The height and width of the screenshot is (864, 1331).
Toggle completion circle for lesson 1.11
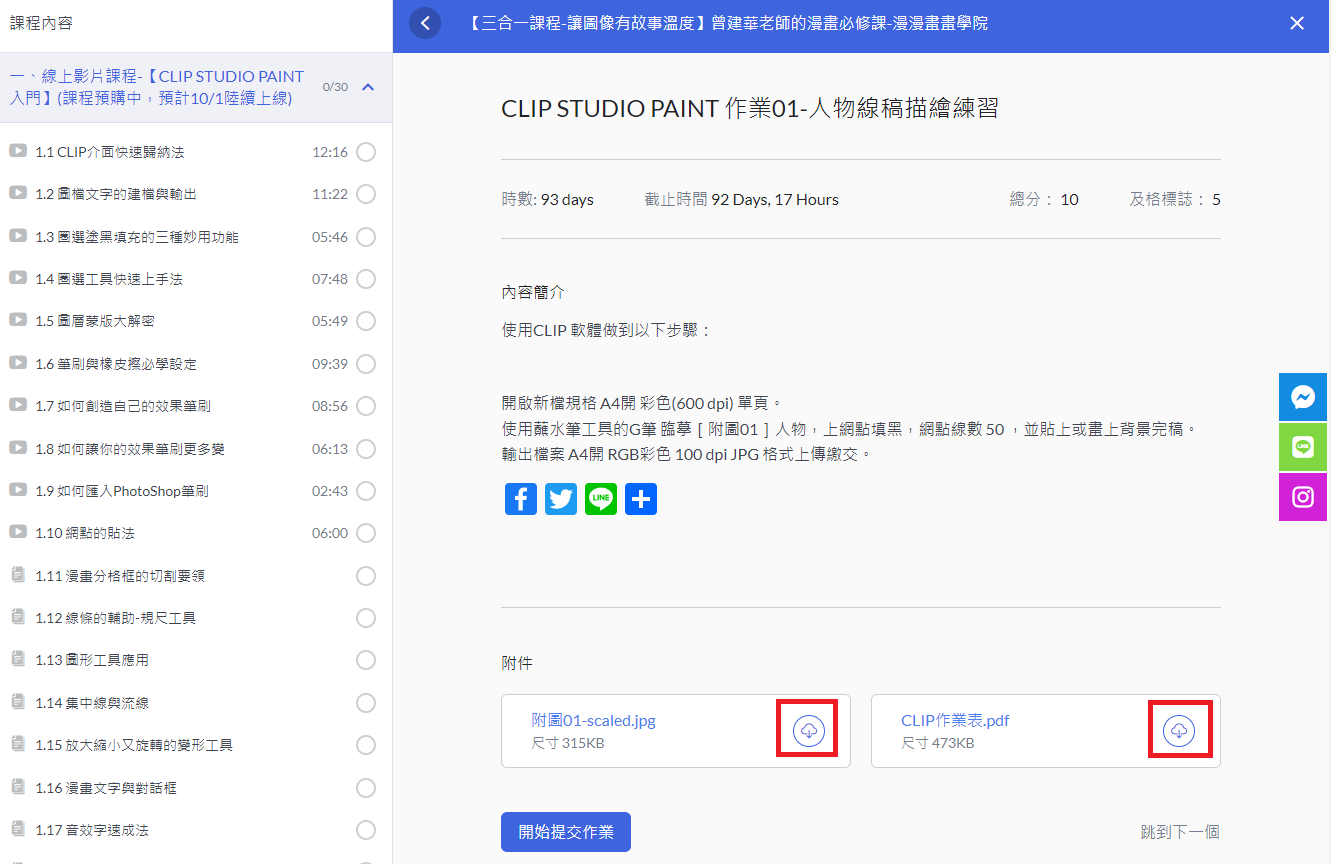366,576
